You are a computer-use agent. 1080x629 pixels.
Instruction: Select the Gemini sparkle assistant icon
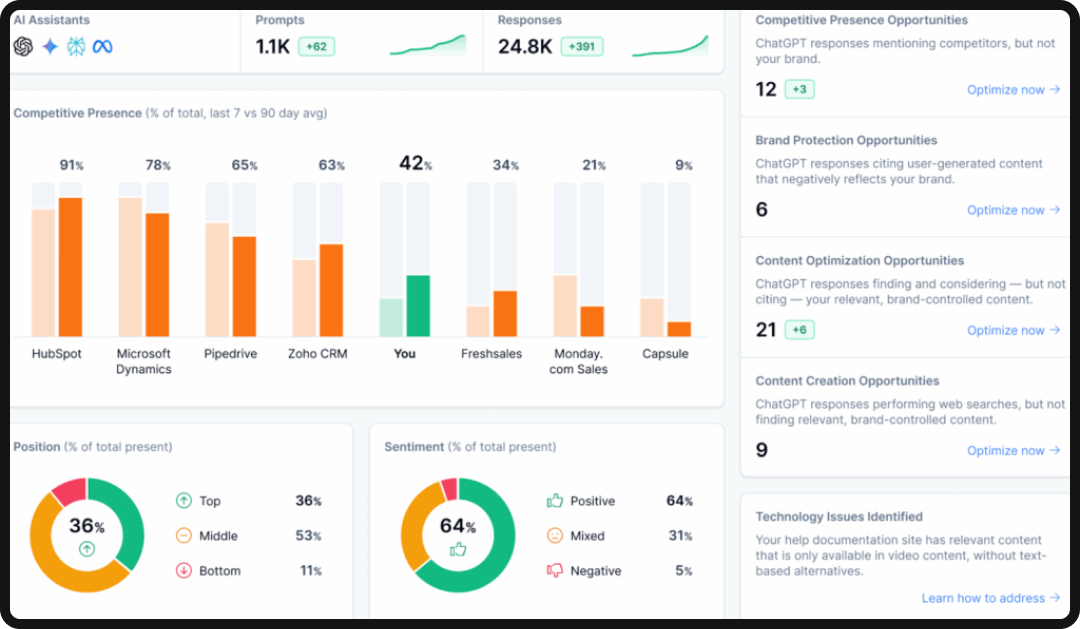coord(48,46)
